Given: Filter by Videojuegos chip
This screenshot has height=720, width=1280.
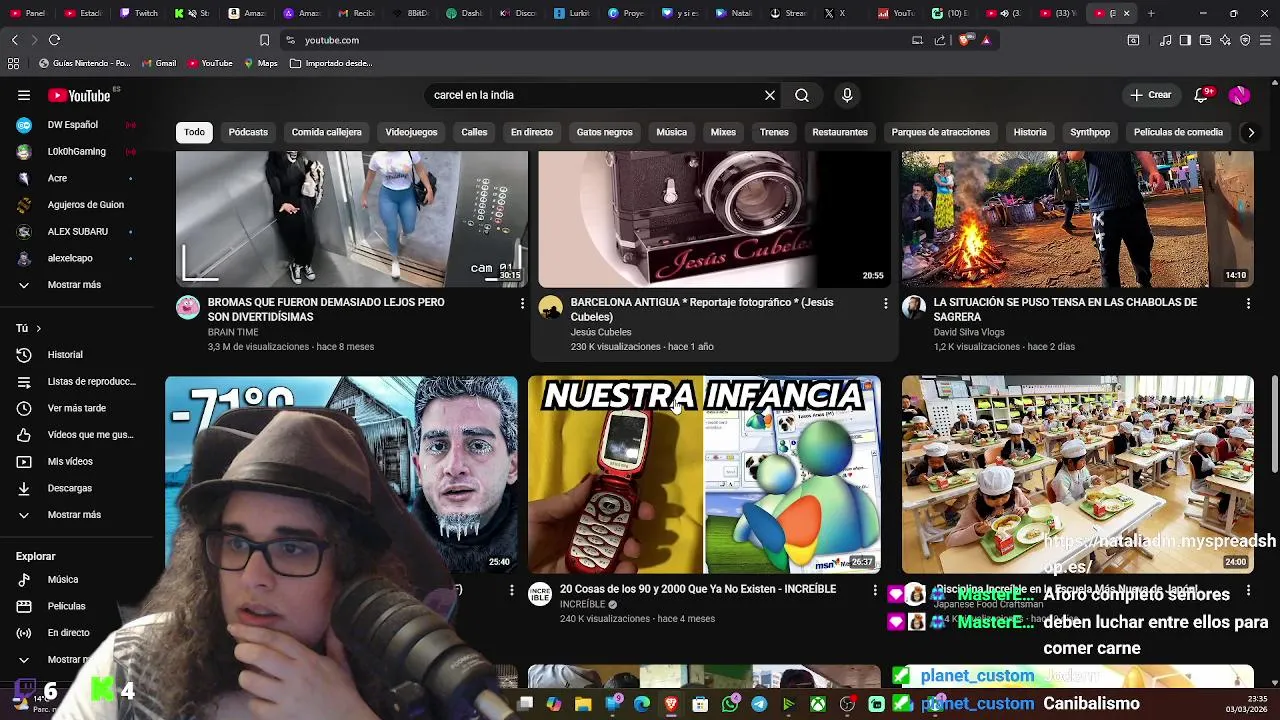Looking at the screenshot, I should 411,132.
